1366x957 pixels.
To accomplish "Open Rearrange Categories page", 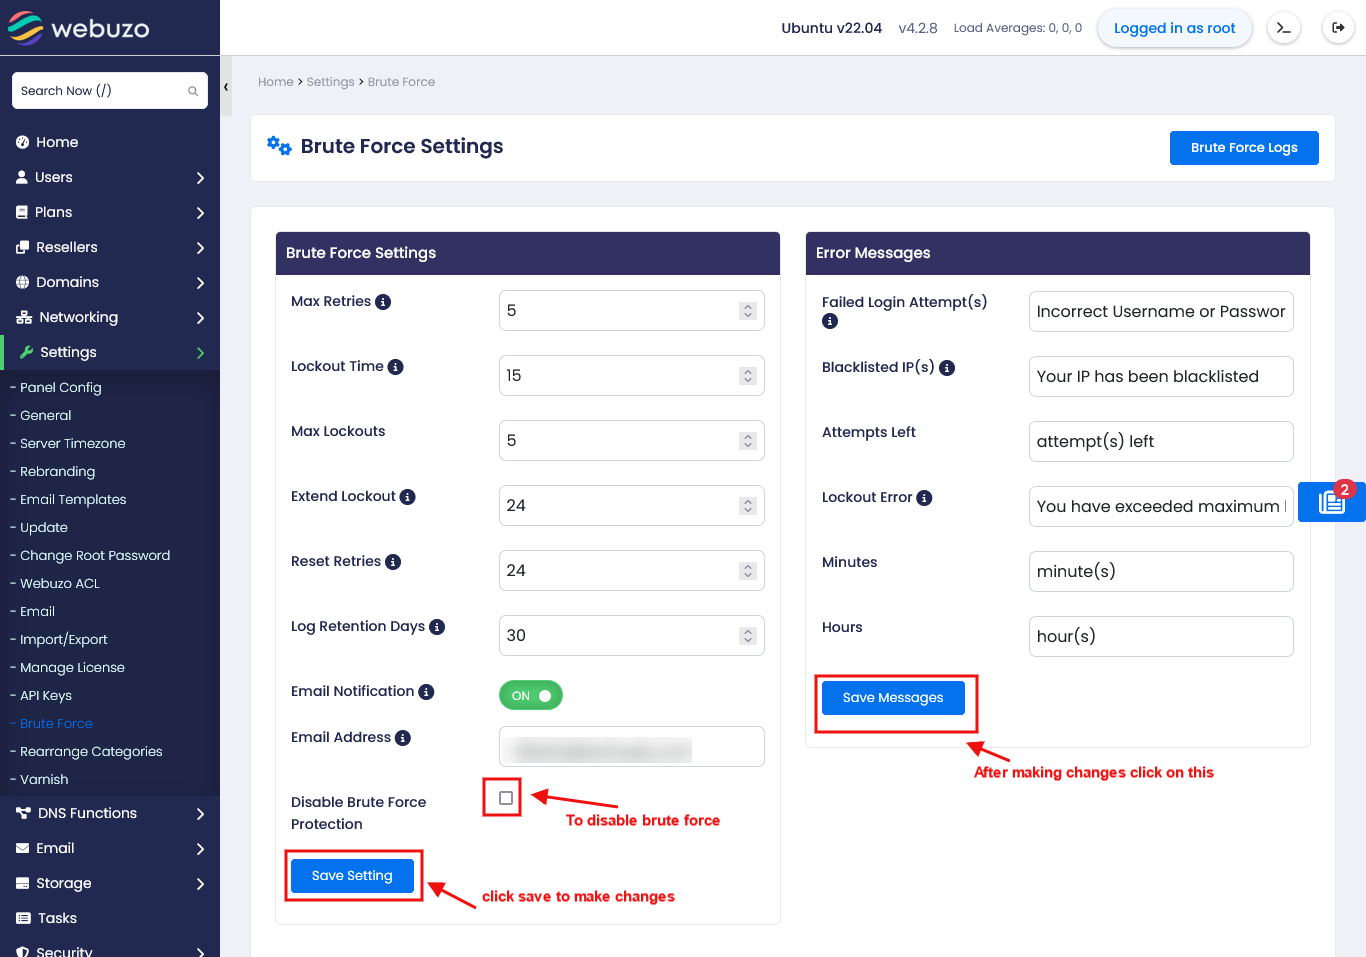I will click(91, 751).
